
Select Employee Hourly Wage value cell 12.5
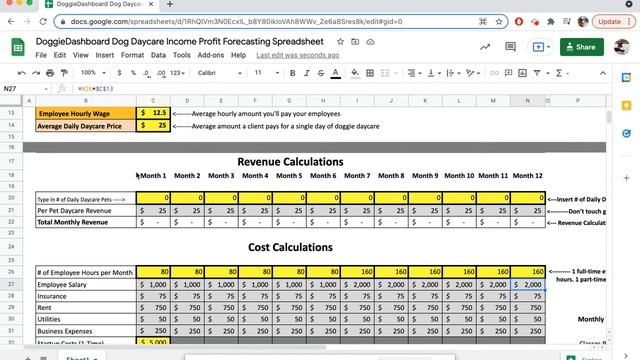click(x=153, y=113)
